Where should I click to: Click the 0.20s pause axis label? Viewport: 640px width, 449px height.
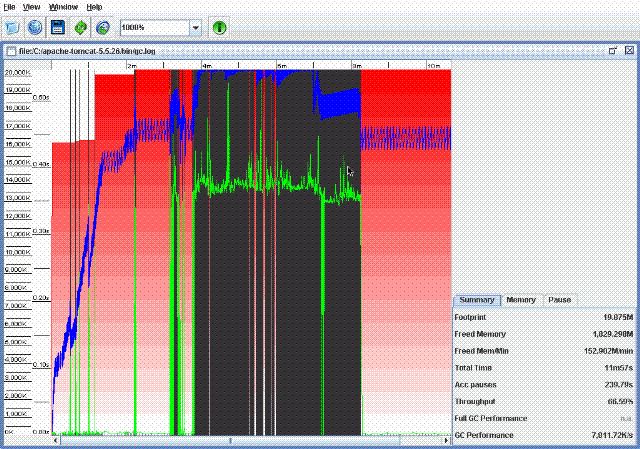[x=41, y=298]
